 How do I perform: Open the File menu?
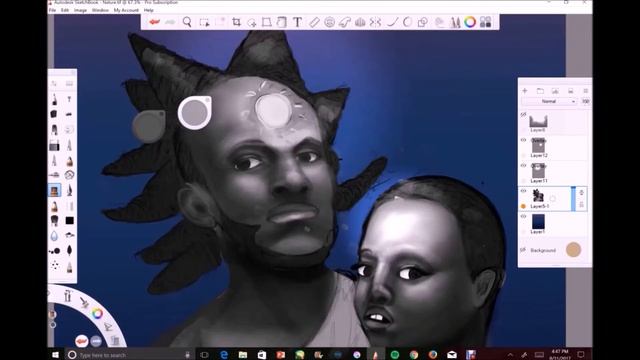(x=53, y=10)
